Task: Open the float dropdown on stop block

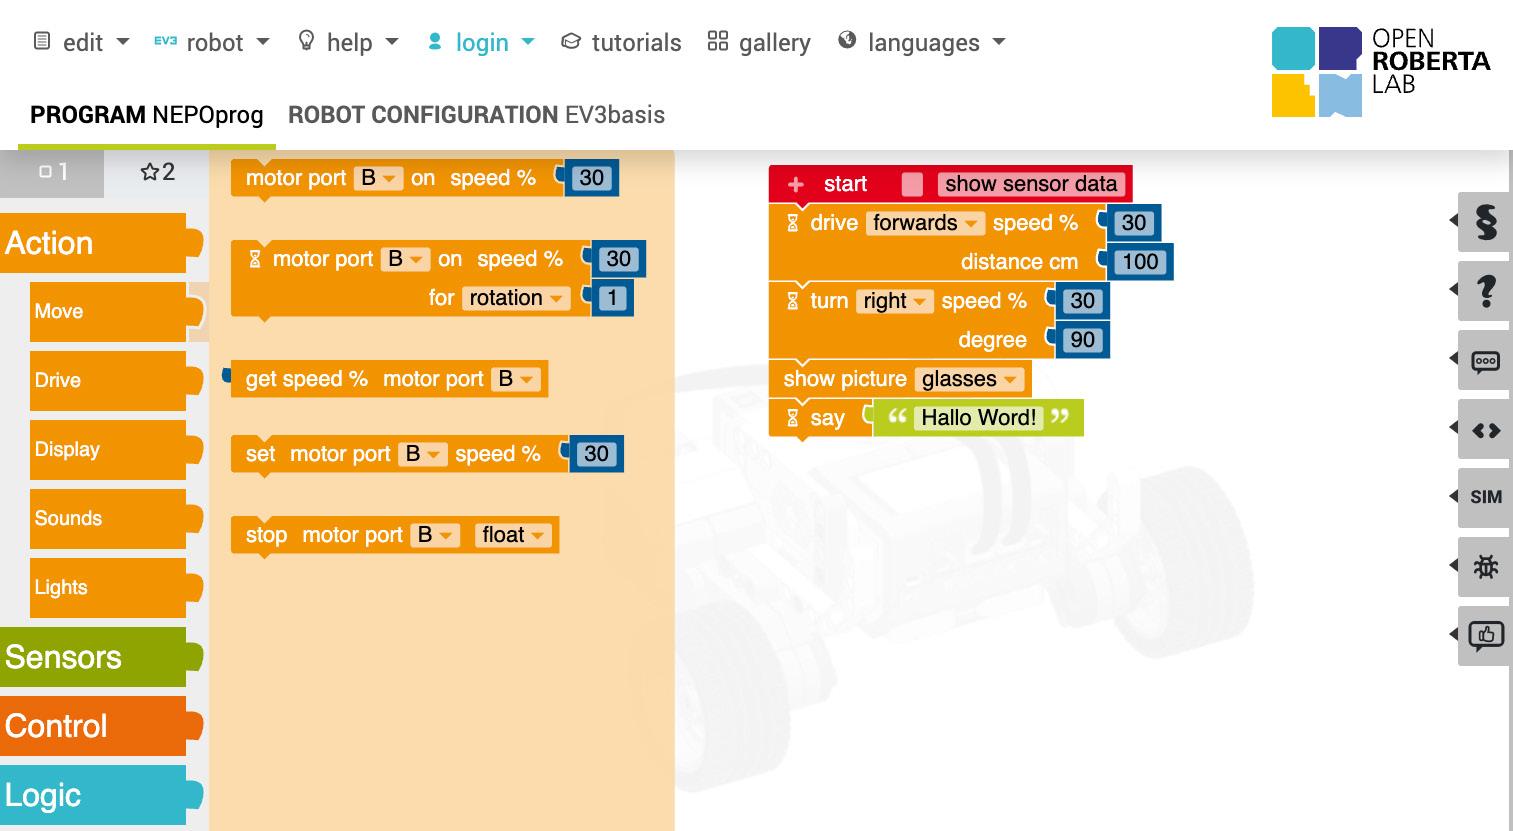Action: point(513,535)
